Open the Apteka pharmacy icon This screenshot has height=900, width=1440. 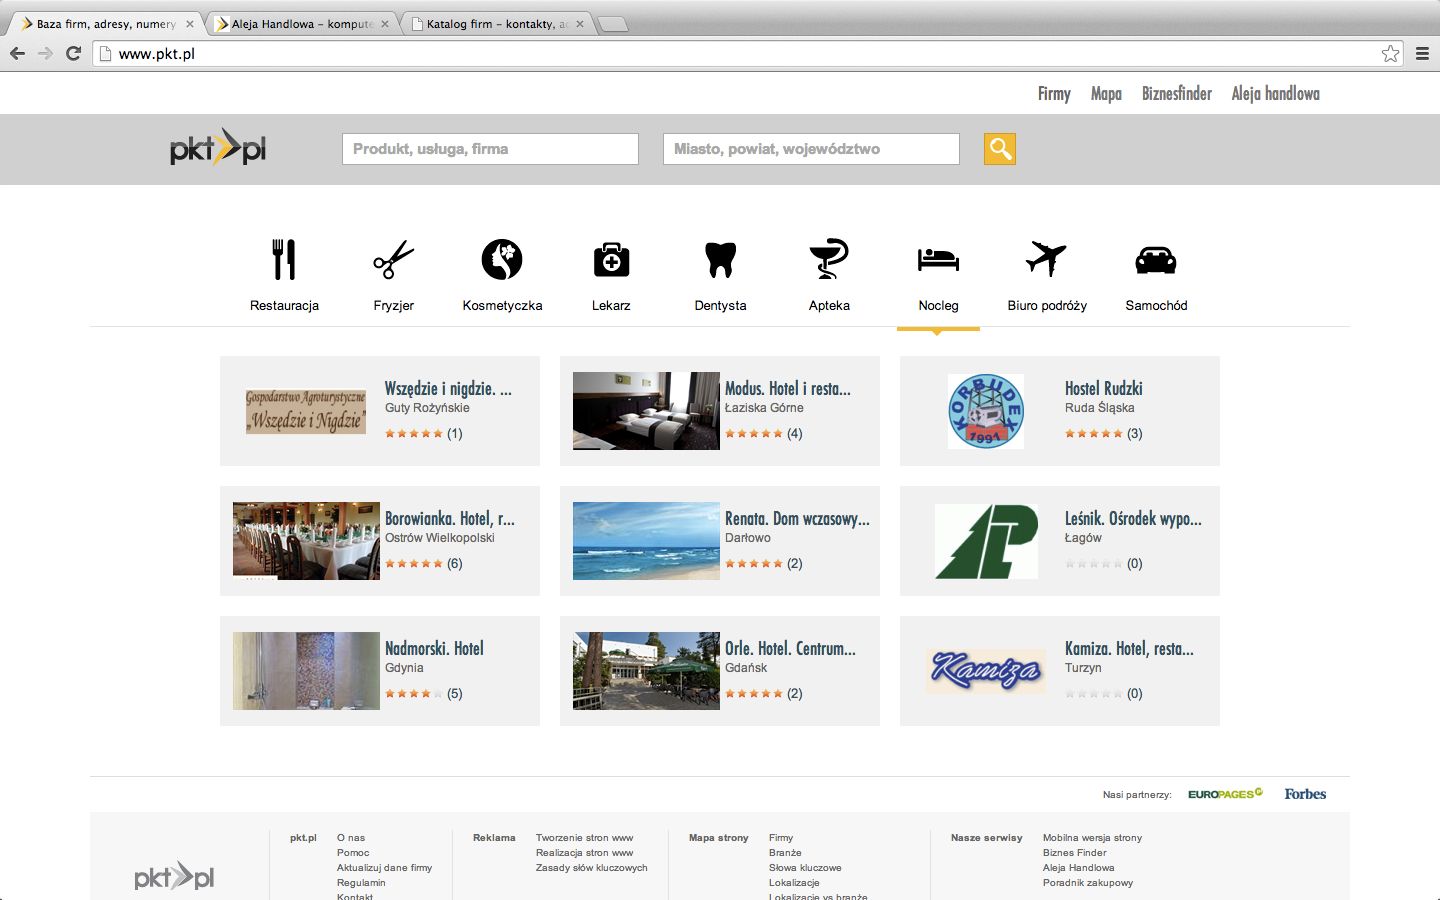[x=829, y=259]
